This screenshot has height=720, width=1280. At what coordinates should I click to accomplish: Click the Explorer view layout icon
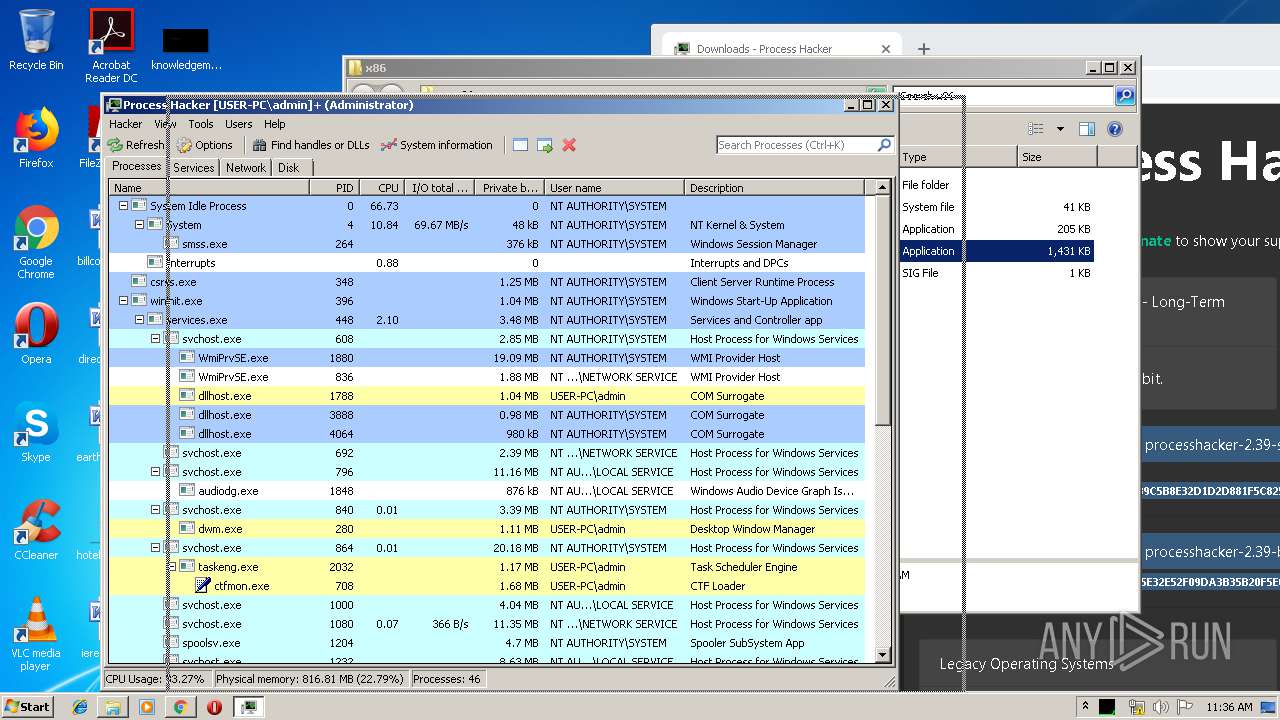click(1036, 129)
